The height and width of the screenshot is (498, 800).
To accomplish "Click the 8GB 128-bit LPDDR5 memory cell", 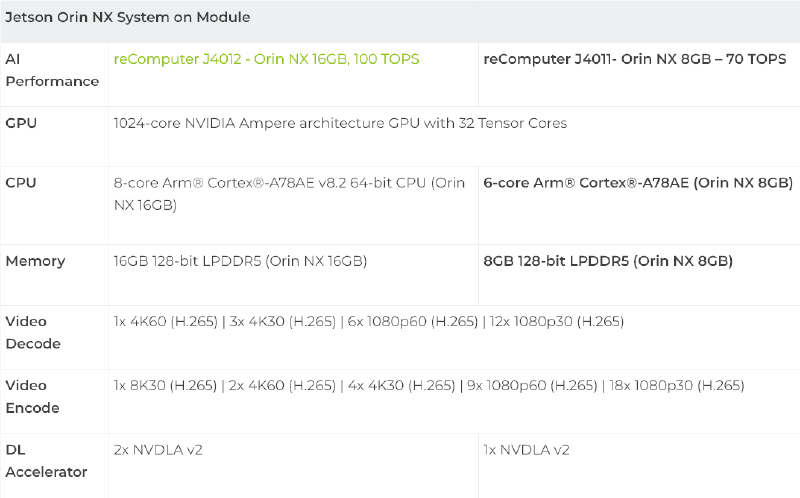I will [x=608, y=261].
